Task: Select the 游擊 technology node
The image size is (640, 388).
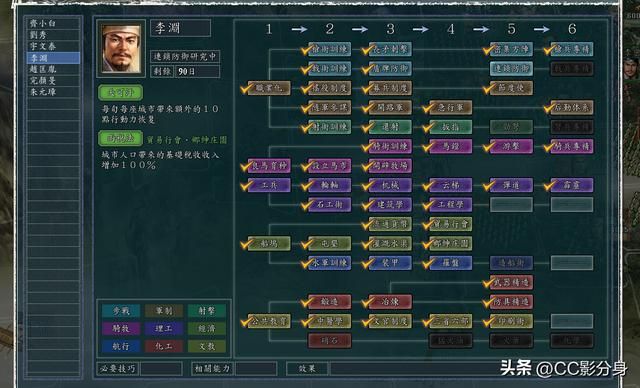Action: coord(511,146)
